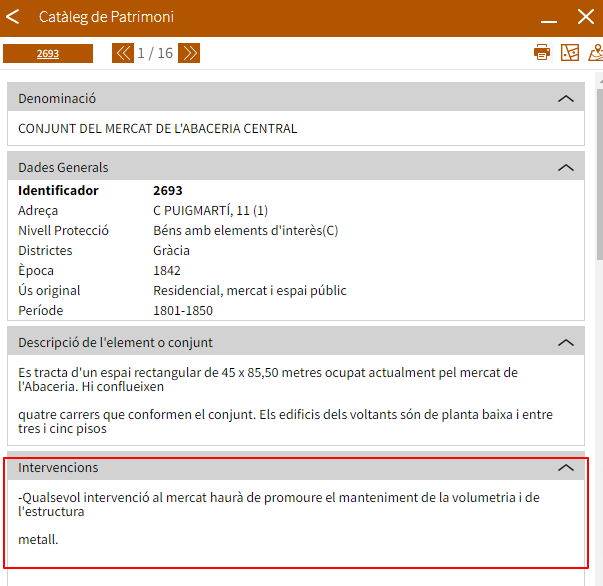The image size is (603, 586).
Task: Open the map sheet icon
Action: (x=570, y=52)
